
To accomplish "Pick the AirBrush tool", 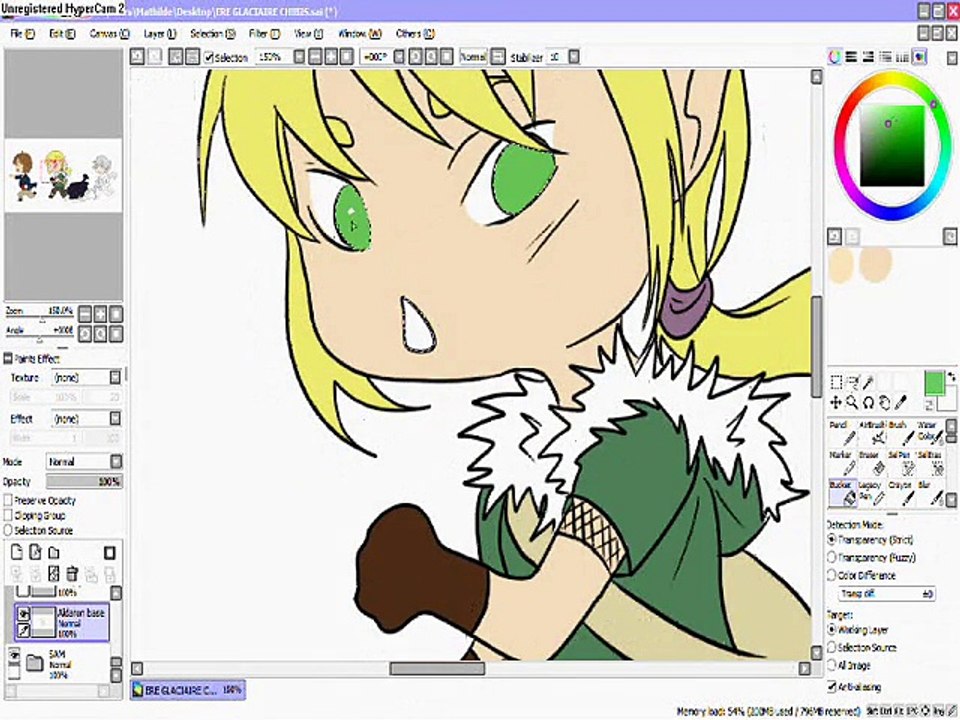I will 872,433.
